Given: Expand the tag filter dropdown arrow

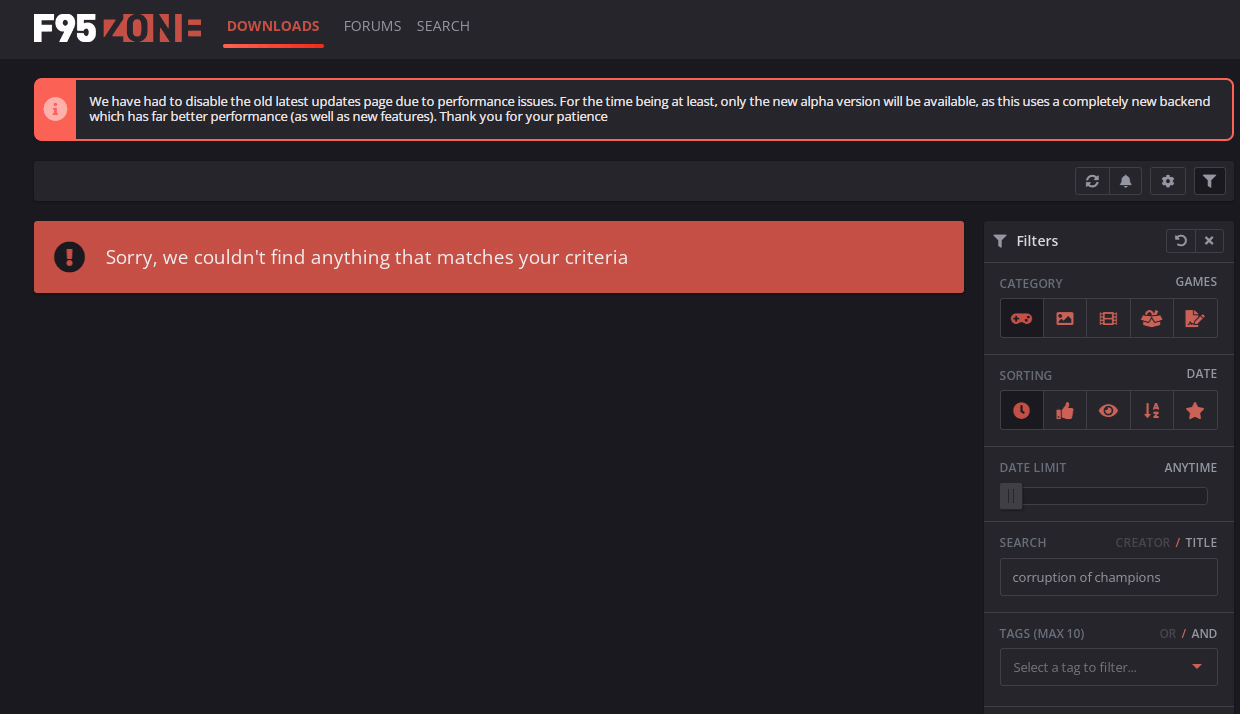Looking at the screenshot, I should (1197, 667).
